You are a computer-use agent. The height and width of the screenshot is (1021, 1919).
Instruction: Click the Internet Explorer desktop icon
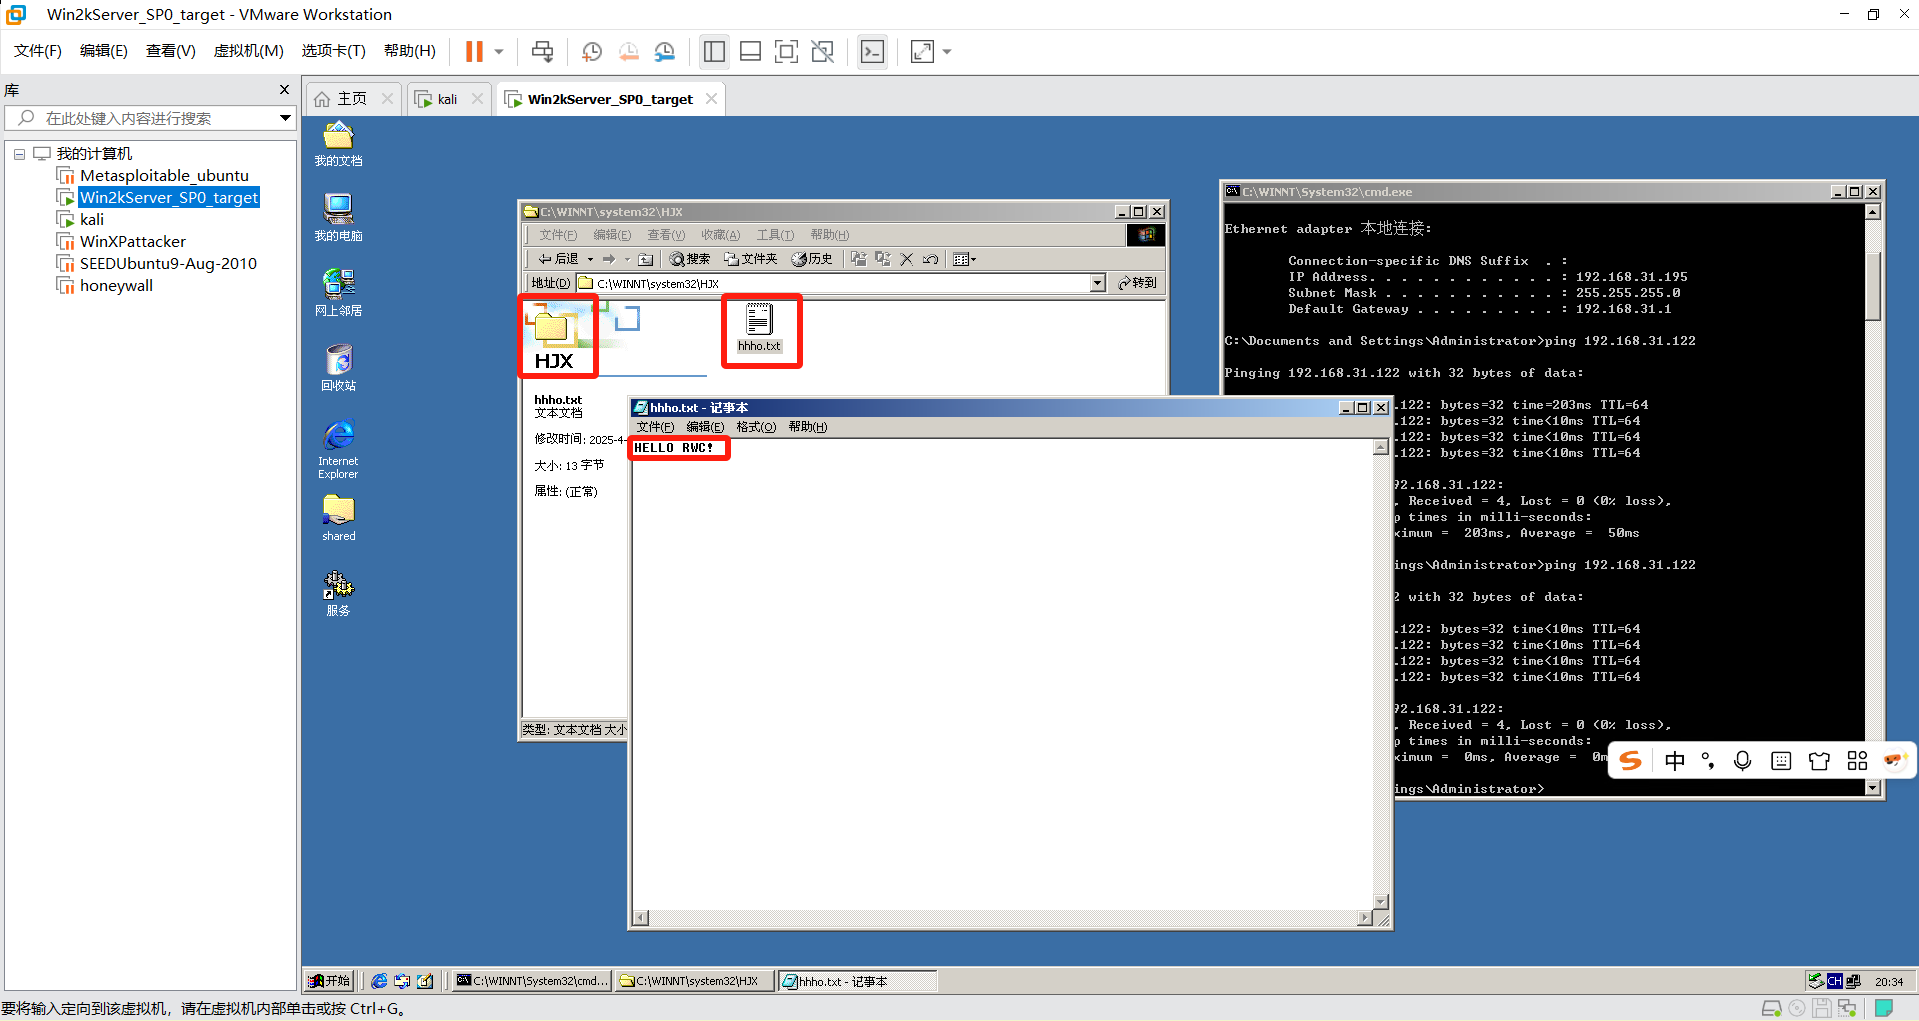point(338,448)
